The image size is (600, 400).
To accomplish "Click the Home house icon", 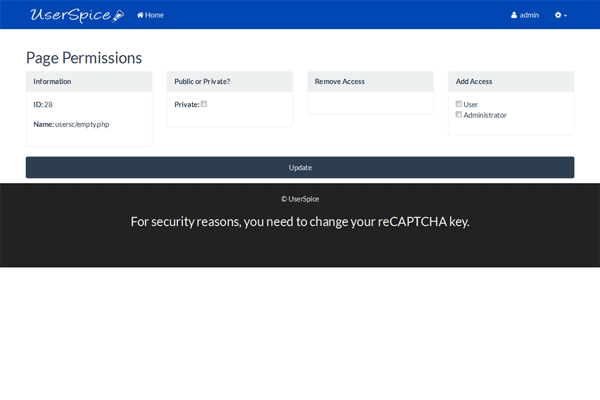I will point(140,15).
